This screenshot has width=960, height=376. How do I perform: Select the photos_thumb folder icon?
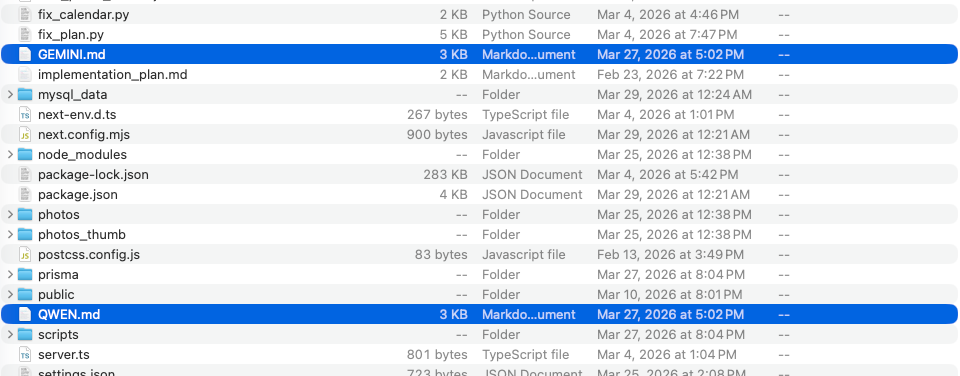(24, 235)
